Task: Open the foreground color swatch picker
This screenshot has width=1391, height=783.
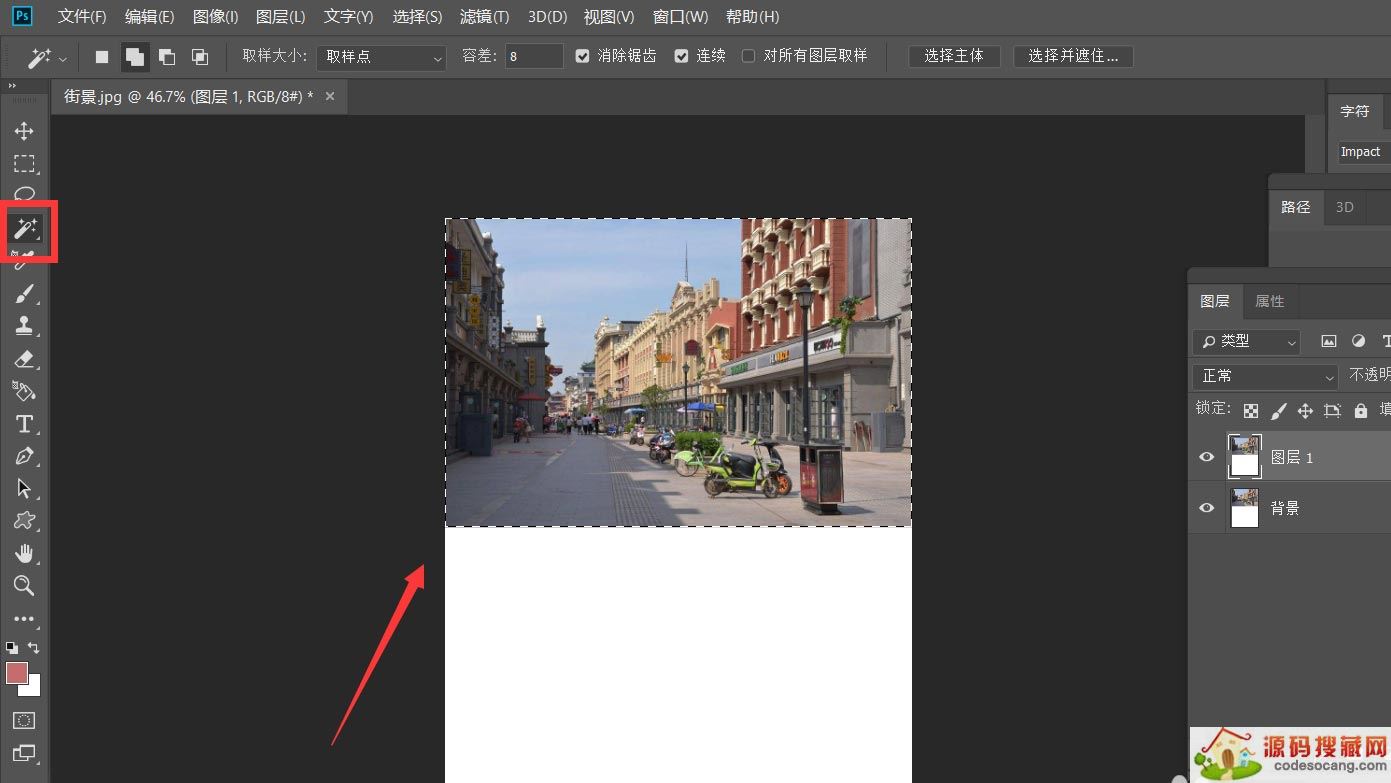Action: point(18,675)
